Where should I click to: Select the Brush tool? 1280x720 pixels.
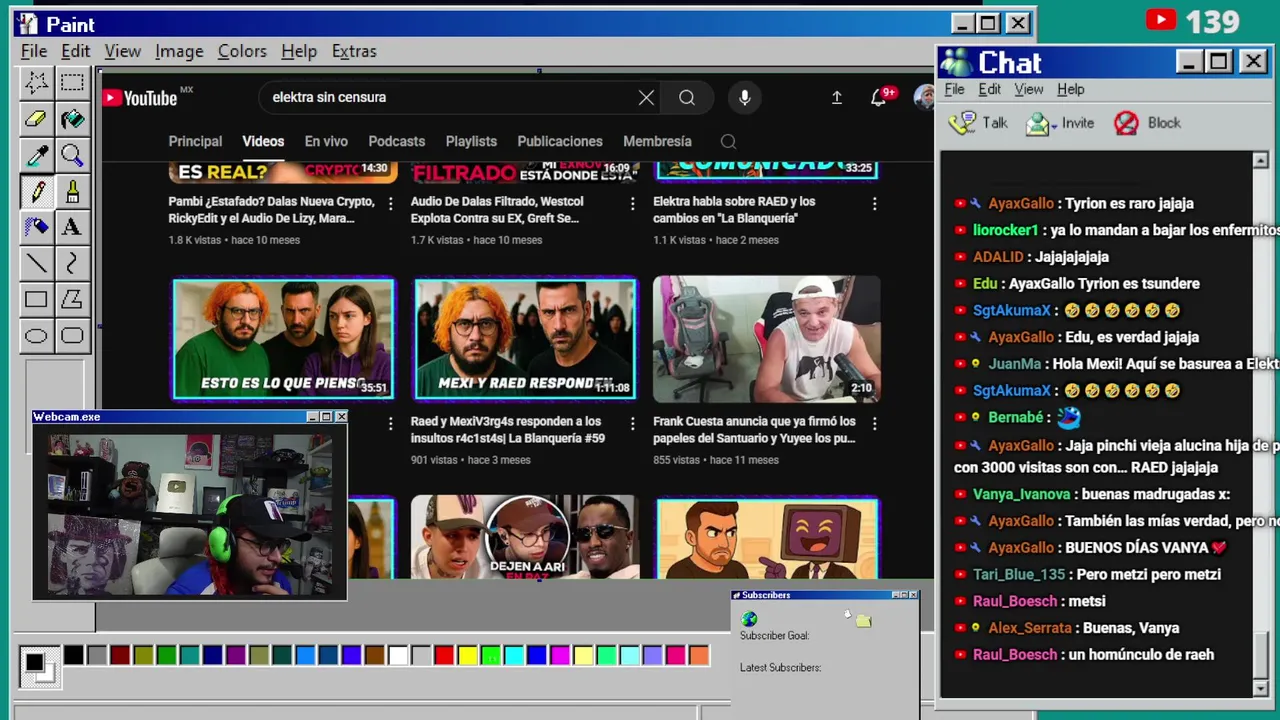pos(72,191)
